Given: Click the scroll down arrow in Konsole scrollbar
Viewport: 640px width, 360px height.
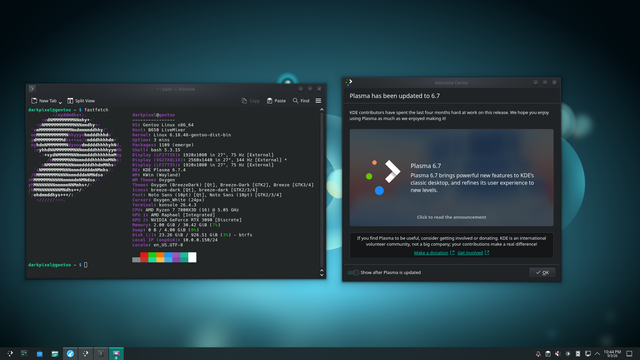Looking at the screenshot, I should (x=322, y=275).
